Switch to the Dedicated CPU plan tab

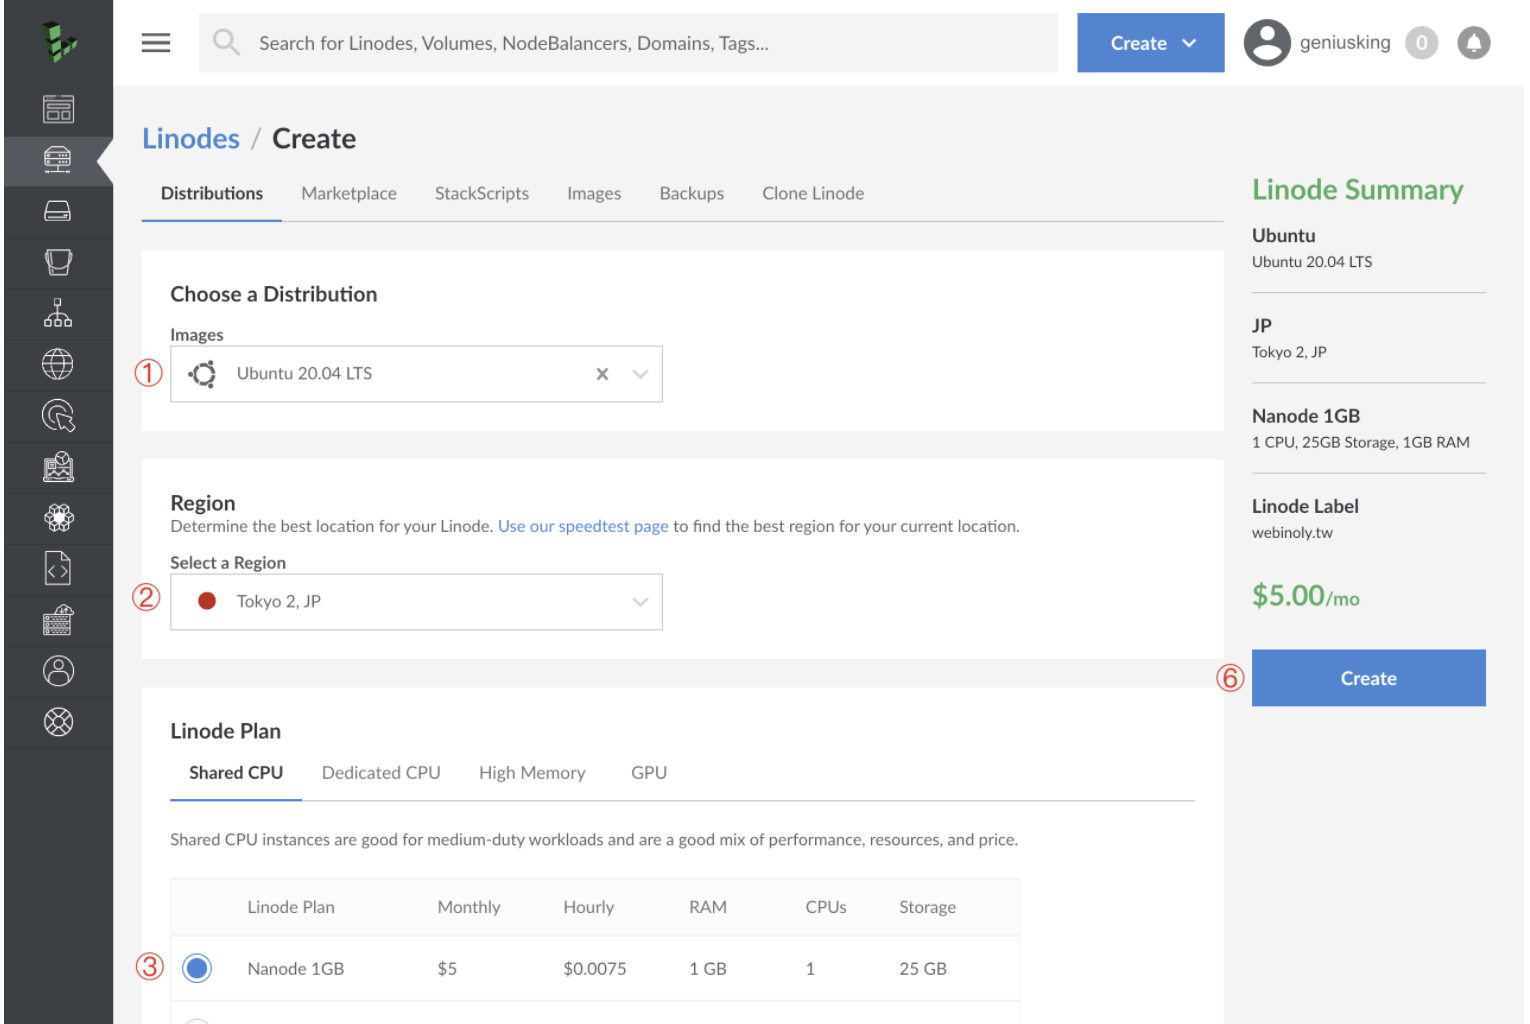click(x=381, y=773)
